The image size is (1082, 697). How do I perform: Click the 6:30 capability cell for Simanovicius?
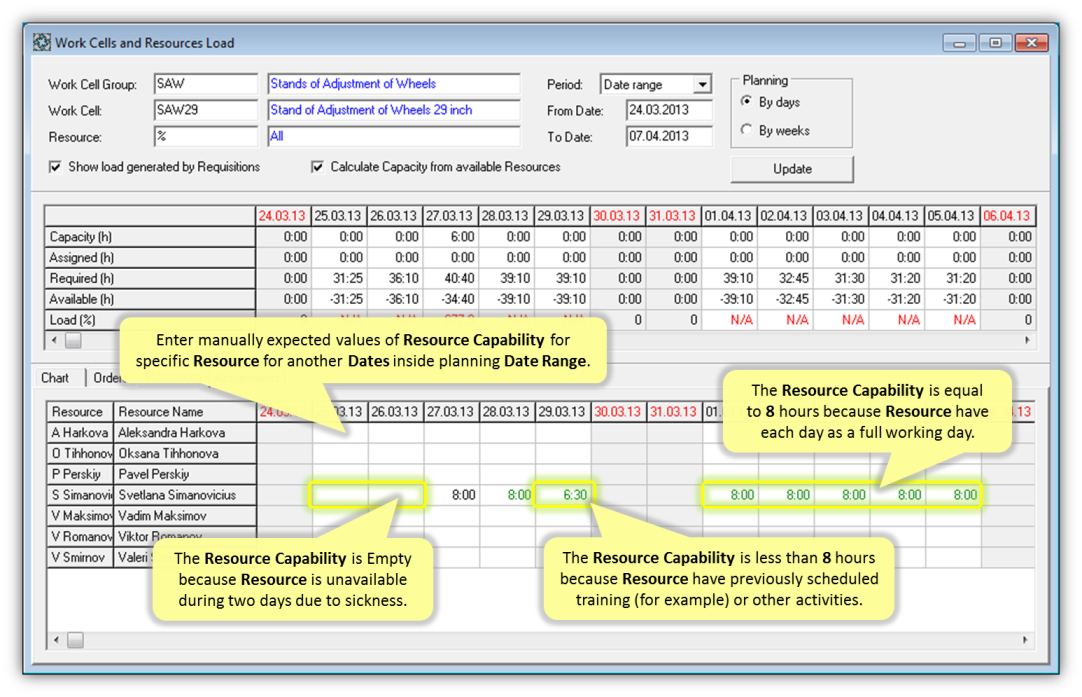563,495
